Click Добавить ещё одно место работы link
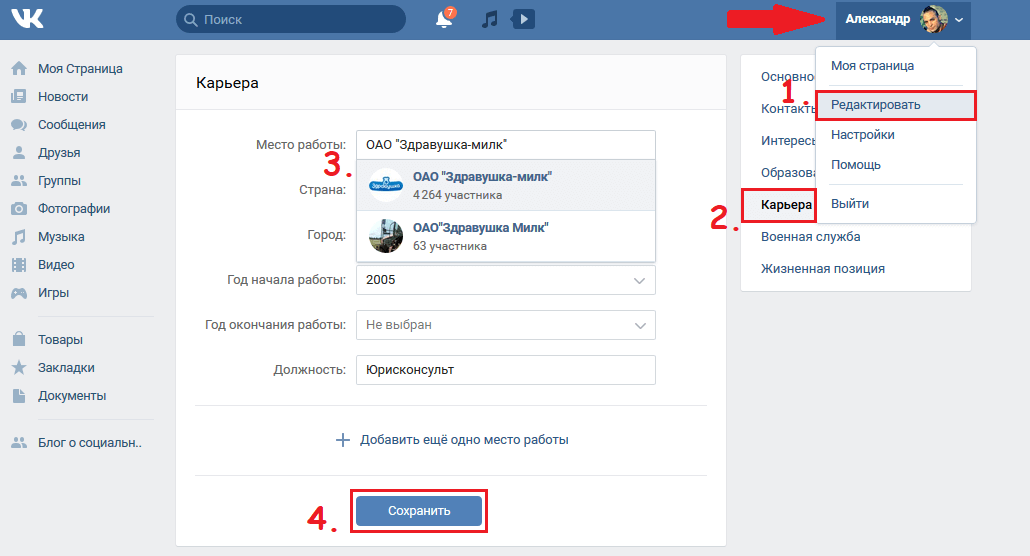Image resolution: width=1030 pixels, height=556 pixels. coord(464,440)
